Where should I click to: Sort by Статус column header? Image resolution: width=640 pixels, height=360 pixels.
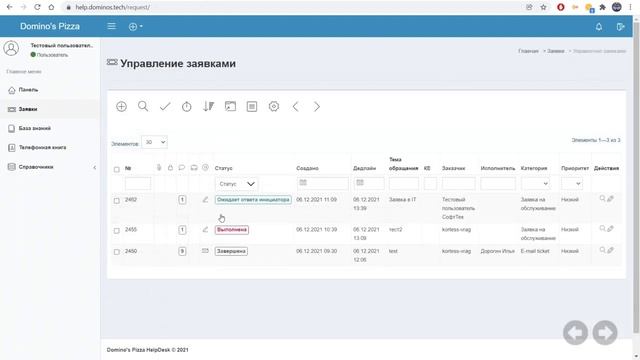[224, 168]
